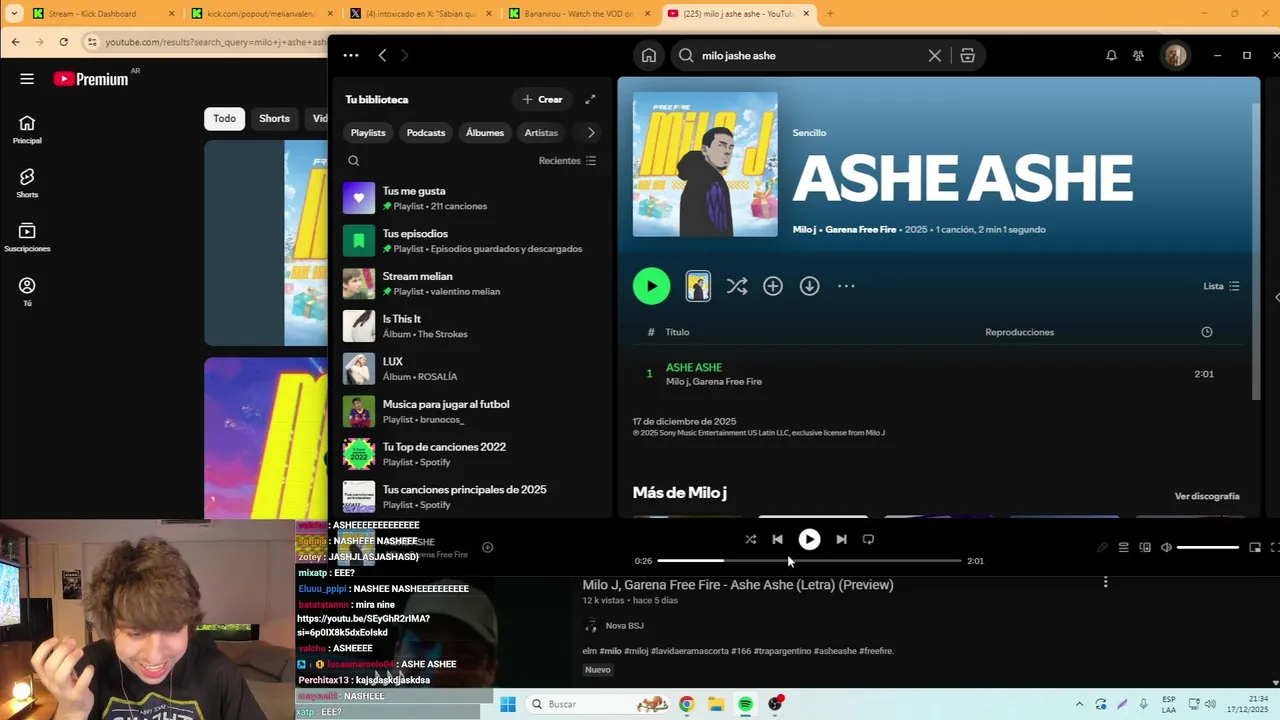Open Spotify friend activity icon
The width and height of the screenshot is (1280, 720).
click(1138, 56)
